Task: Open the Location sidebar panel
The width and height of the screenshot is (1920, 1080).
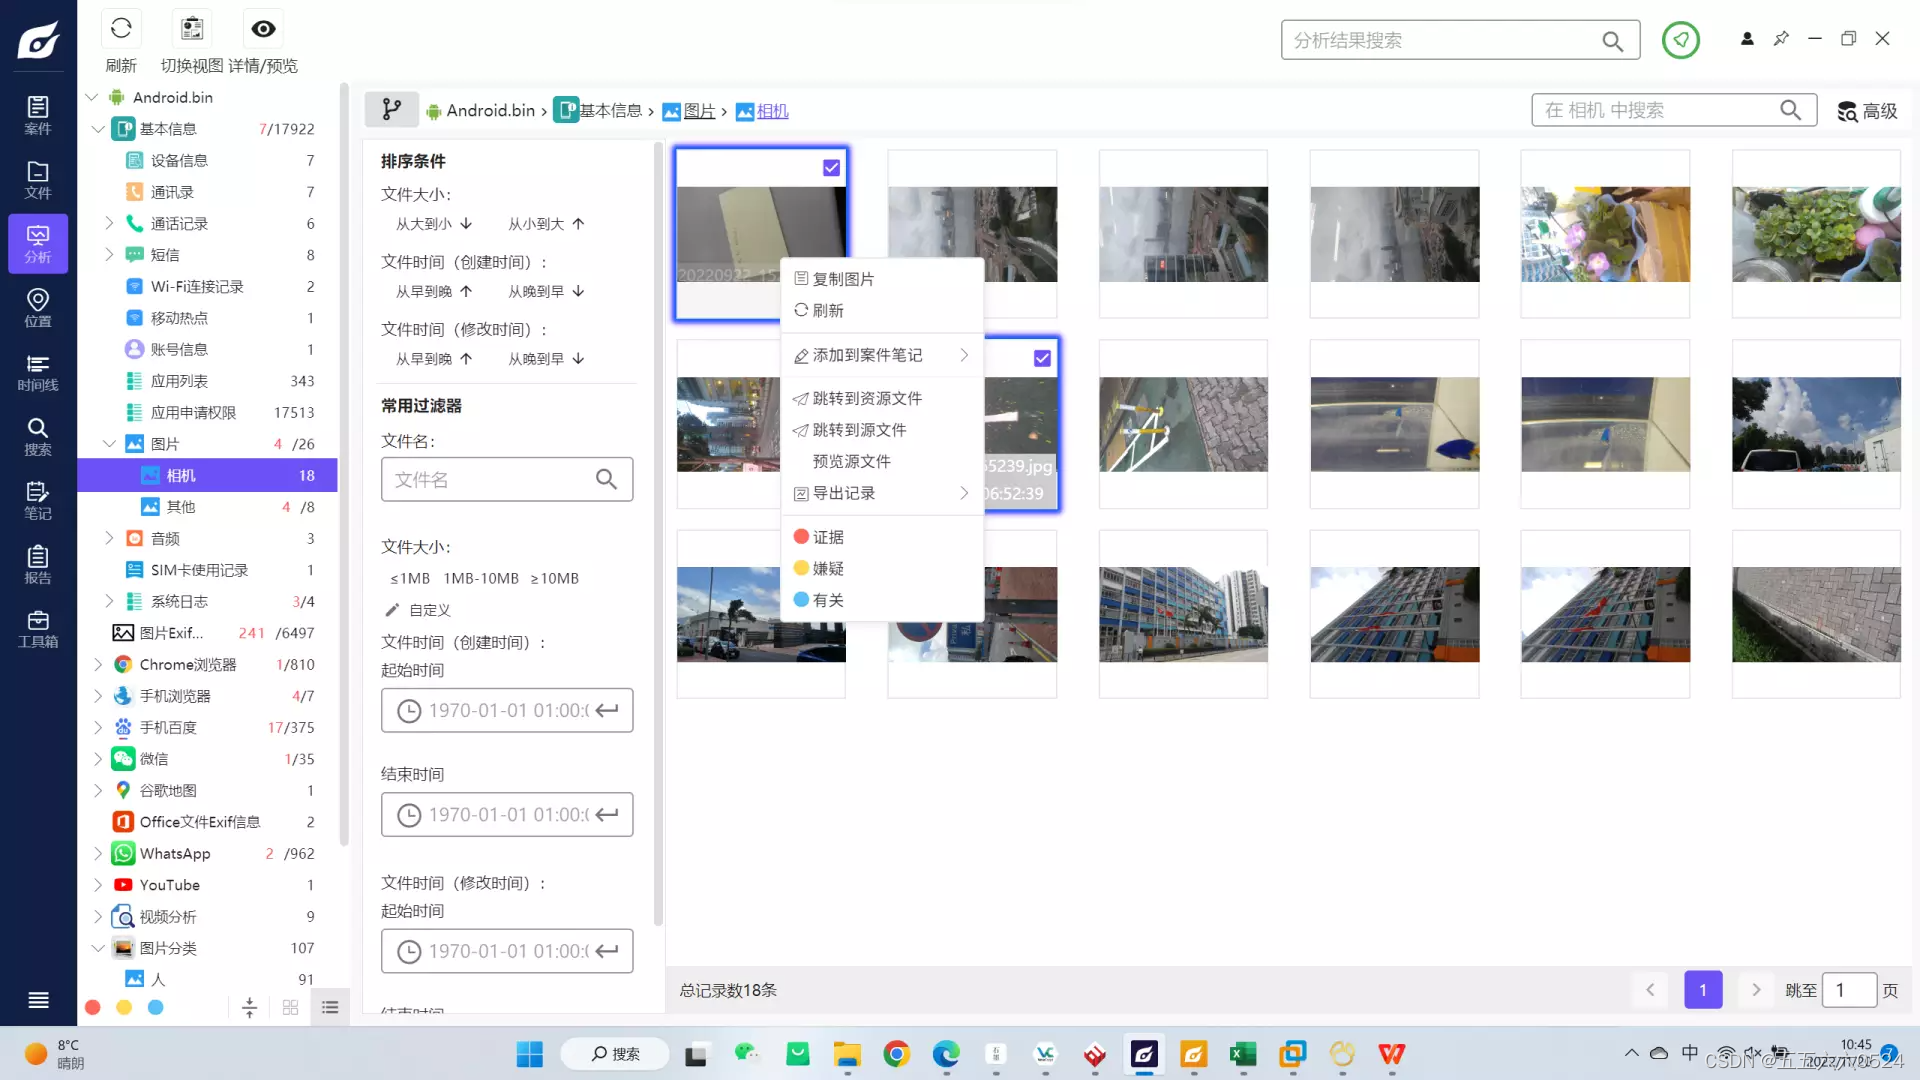Action: pos(37,308)
